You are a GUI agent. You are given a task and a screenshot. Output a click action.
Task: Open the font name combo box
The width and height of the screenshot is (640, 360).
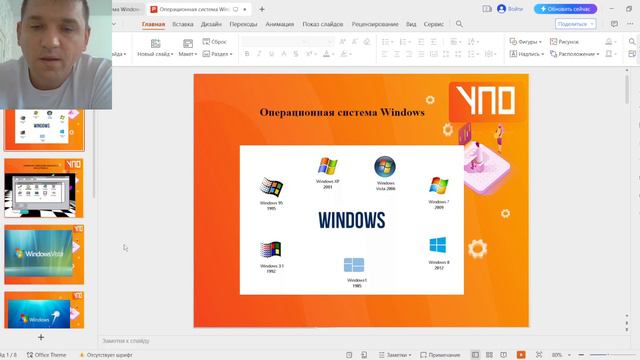[271, 42]
